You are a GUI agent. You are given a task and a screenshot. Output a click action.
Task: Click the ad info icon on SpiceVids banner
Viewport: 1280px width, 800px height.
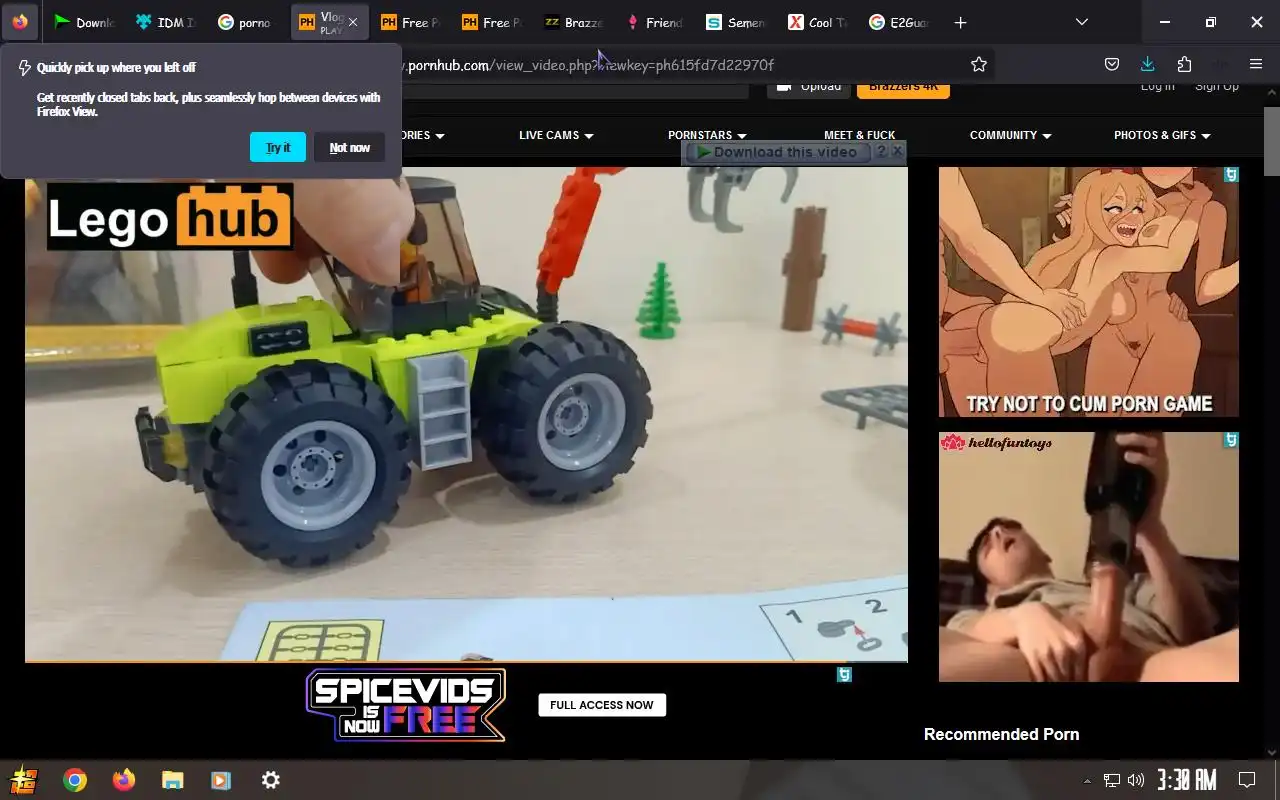[844, 675]
